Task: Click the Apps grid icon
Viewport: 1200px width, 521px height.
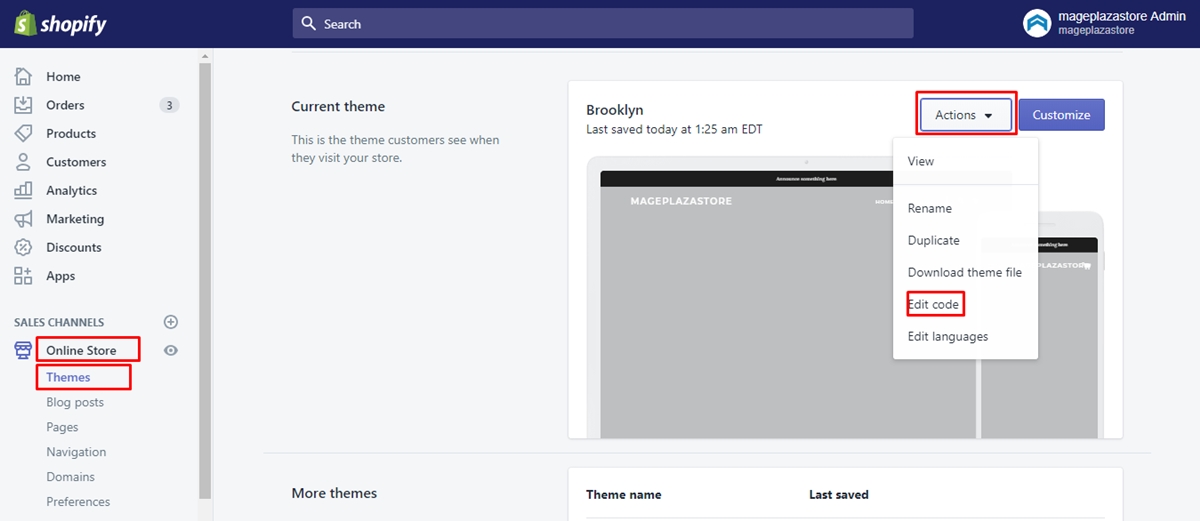Action: click(23, 276)
